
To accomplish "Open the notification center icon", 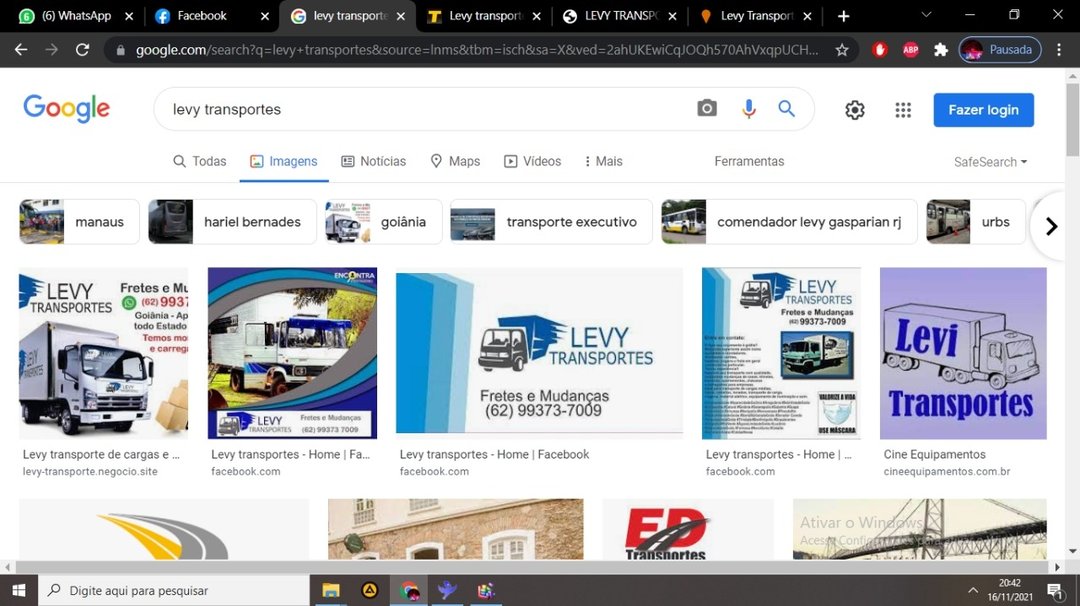I will pyautogui.click(x=1055, y=590).
